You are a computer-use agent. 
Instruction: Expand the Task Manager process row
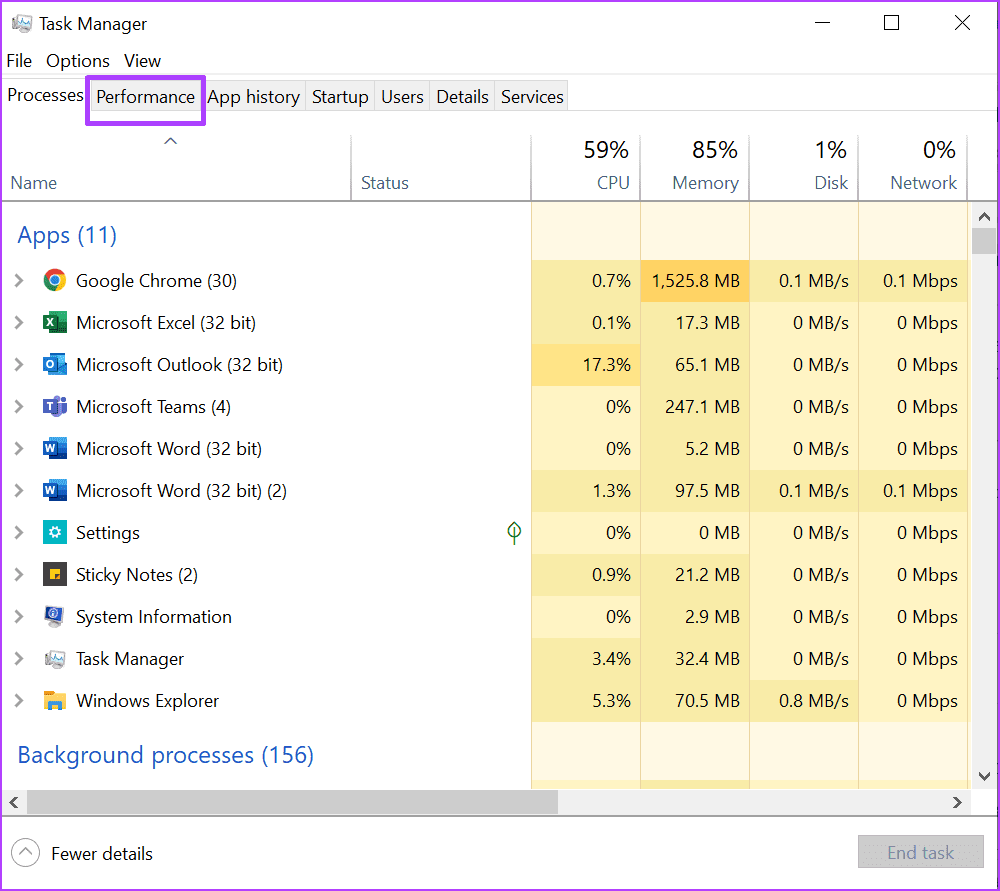click(19, 659)
